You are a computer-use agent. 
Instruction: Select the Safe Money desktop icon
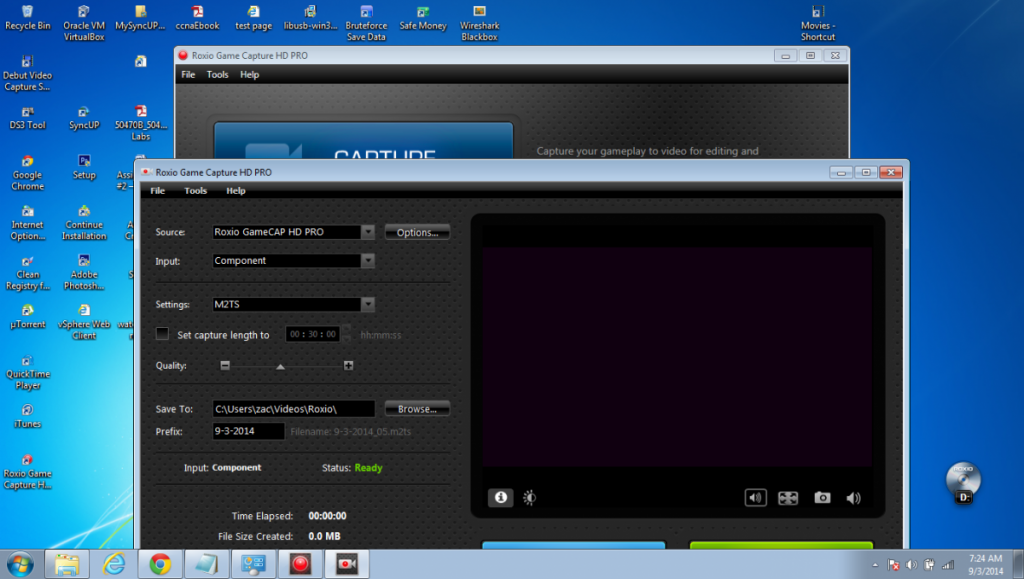[x=423, y=18]
